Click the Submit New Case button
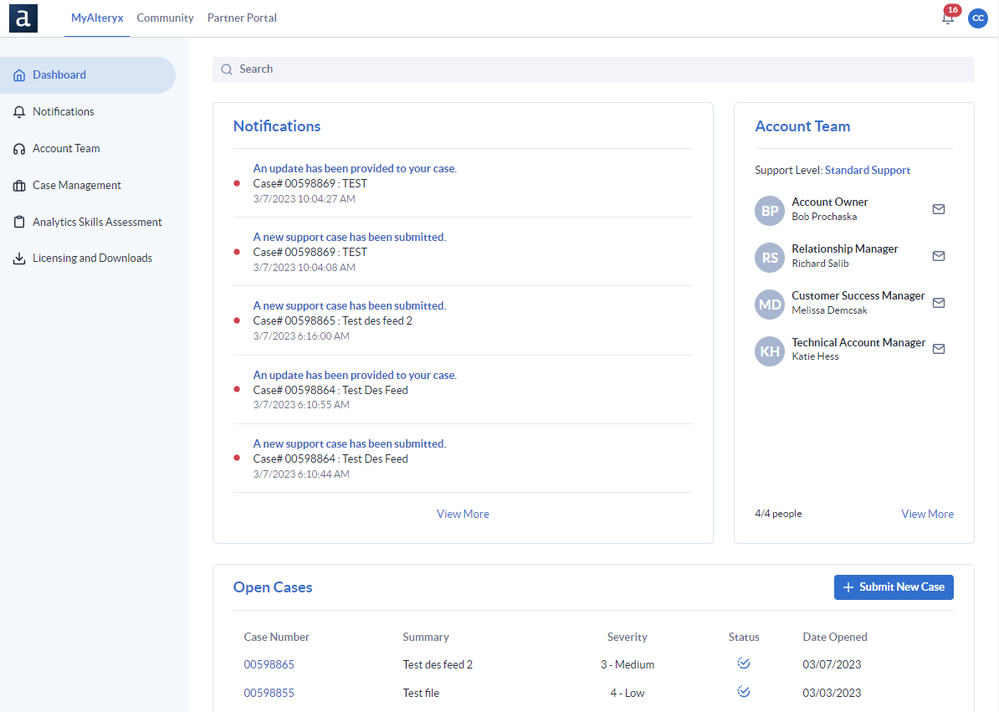The image size is (999, 712). pos(893,587)
